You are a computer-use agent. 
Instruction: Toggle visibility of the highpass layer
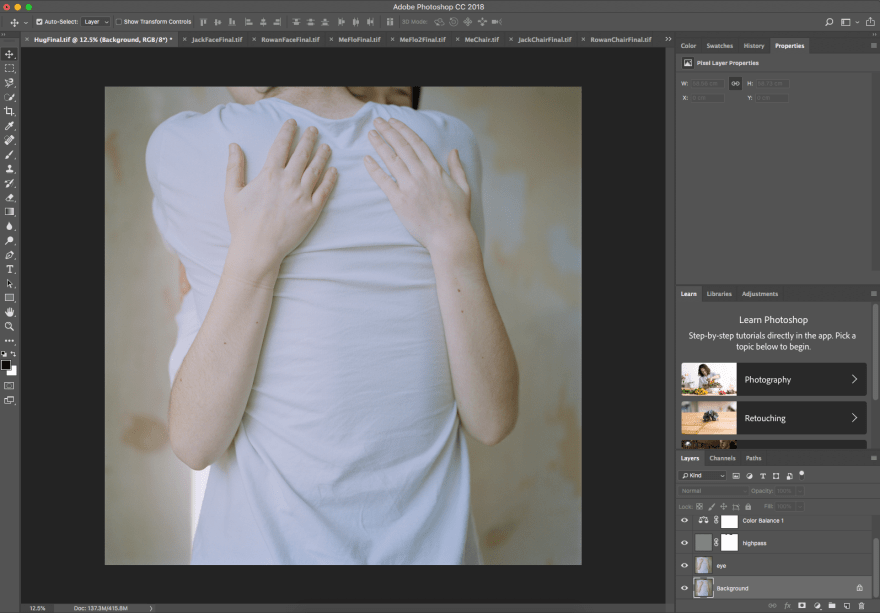(x=685, y=542)
